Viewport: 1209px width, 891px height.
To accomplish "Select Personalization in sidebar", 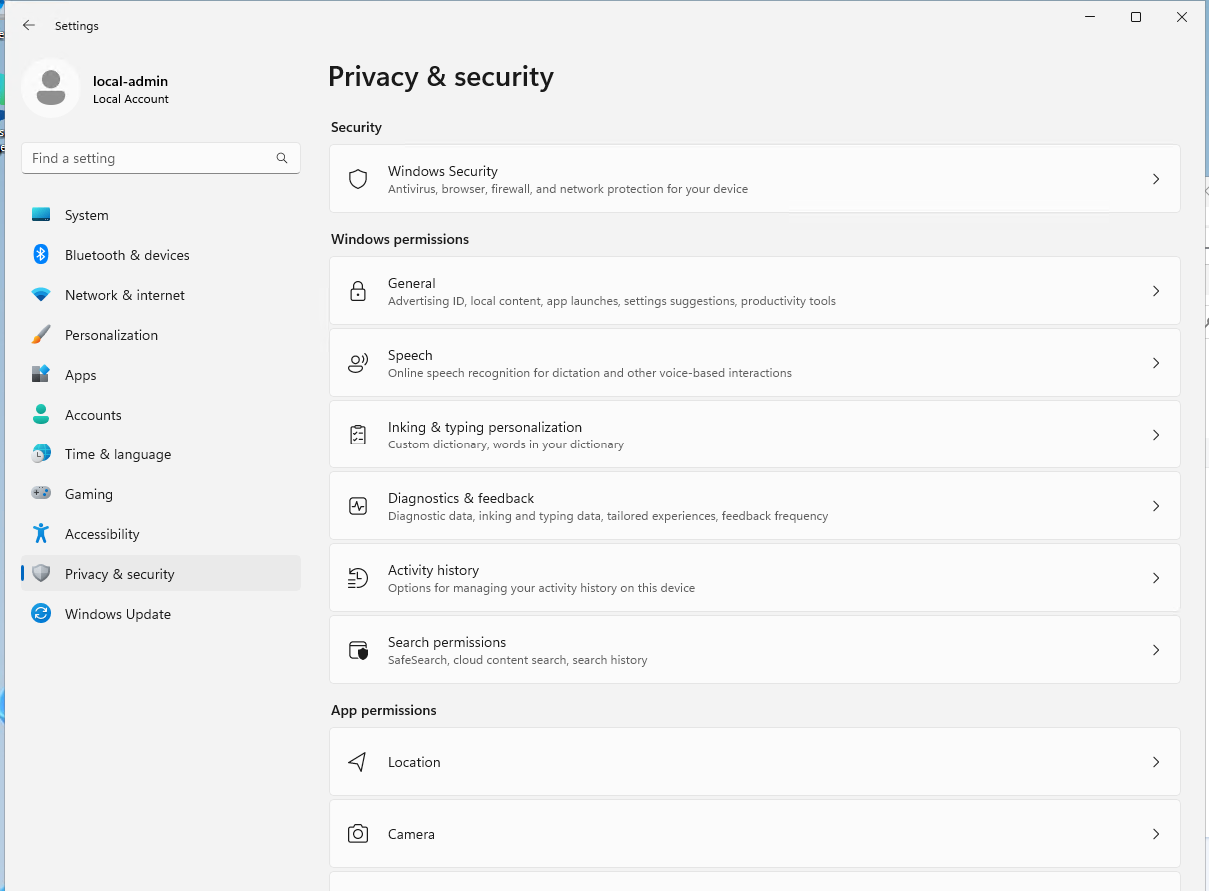I will [161, 335].
